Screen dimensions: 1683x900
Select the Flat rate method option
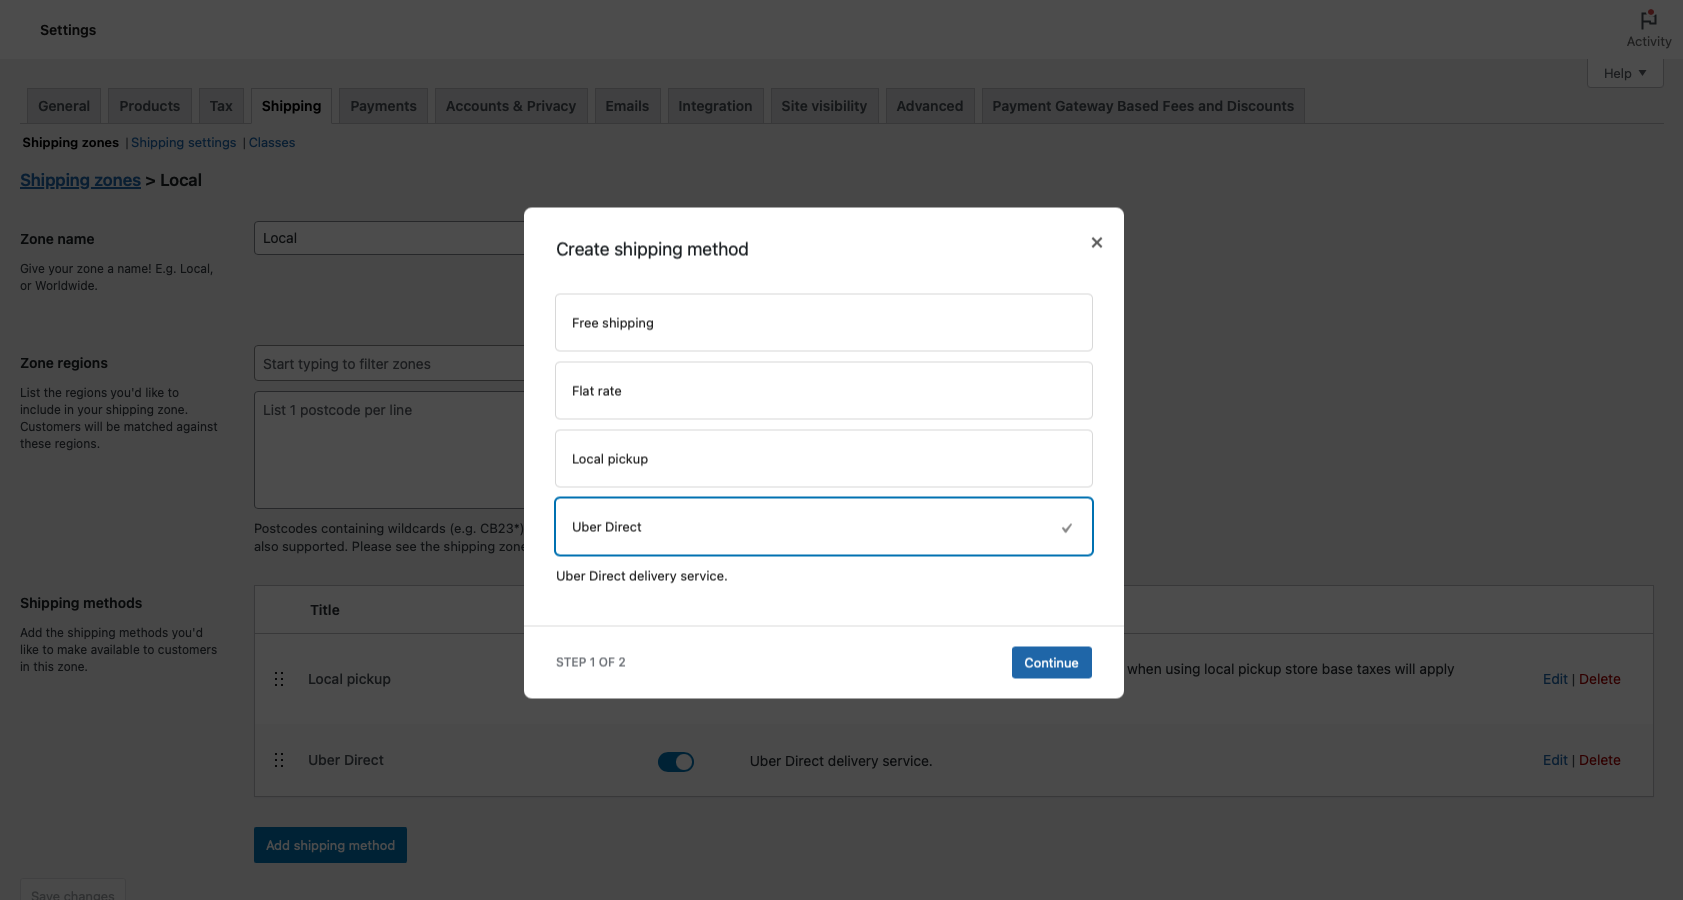point(823,390)
